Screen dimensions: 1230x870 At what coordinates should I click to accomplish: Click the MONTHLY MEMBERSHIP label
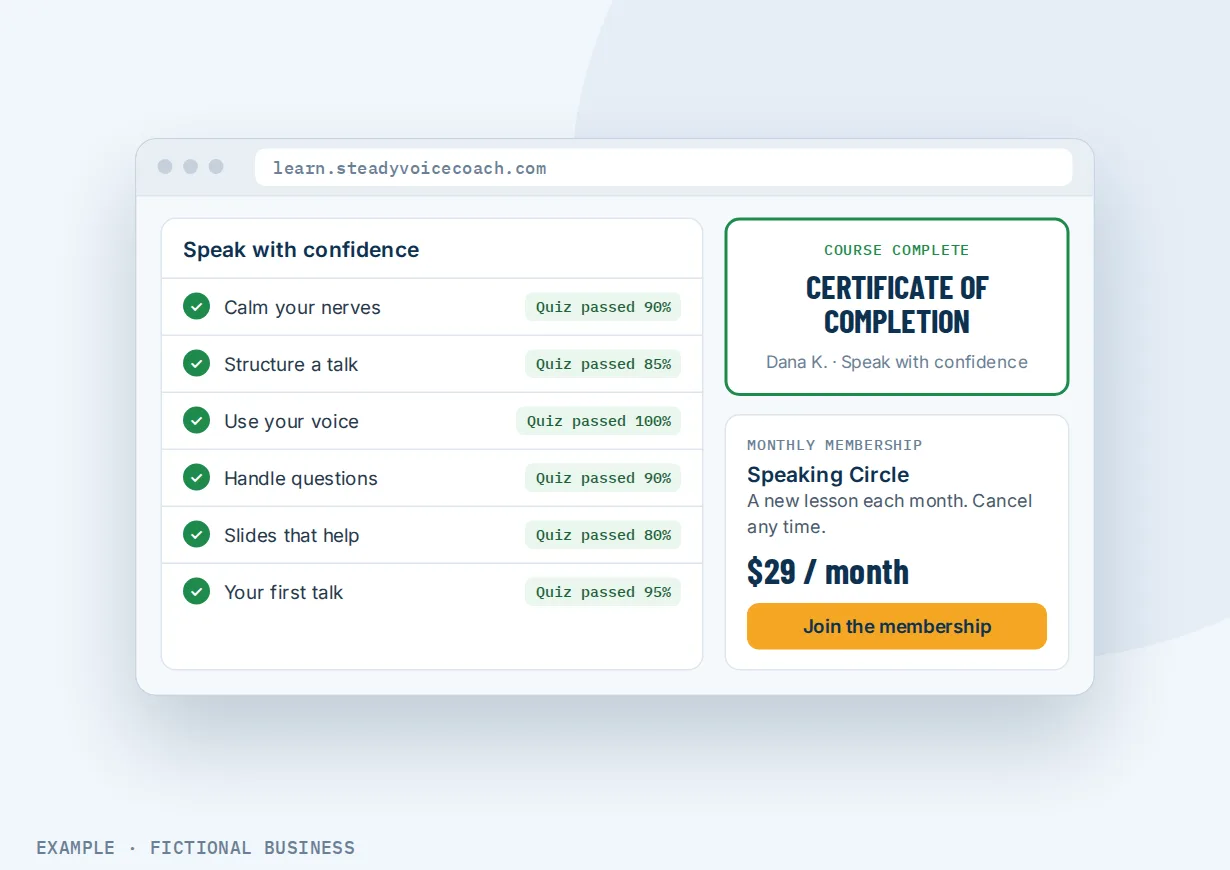pos(835,445)
